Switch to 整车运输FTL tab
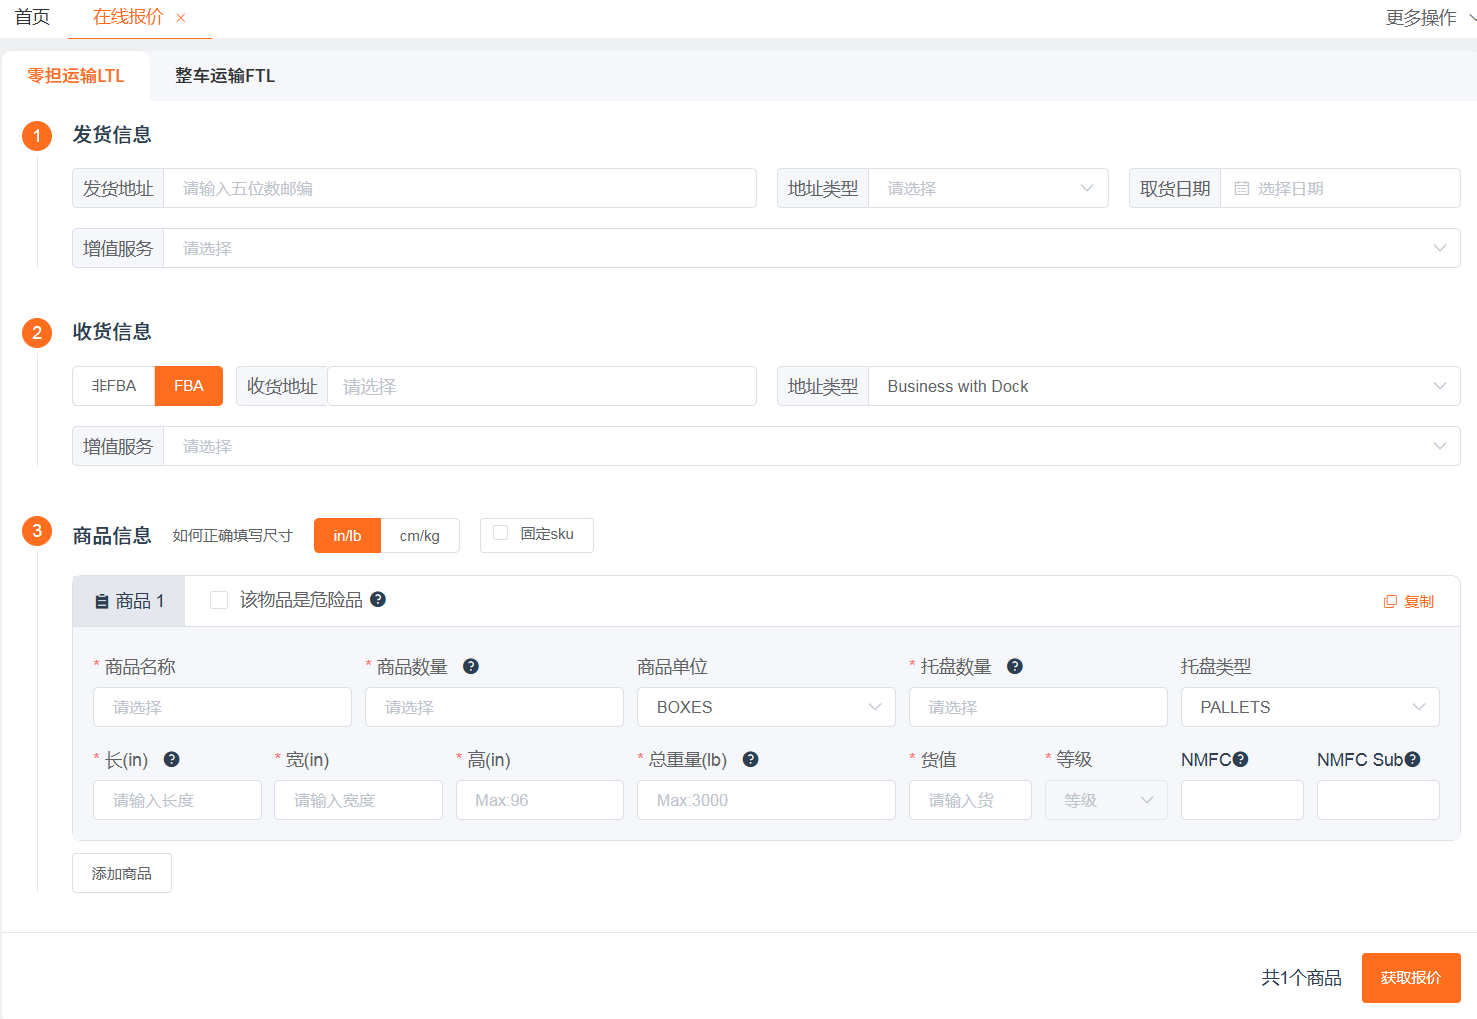Viewport: 1477px width, 1019px height. coord(225,76)
